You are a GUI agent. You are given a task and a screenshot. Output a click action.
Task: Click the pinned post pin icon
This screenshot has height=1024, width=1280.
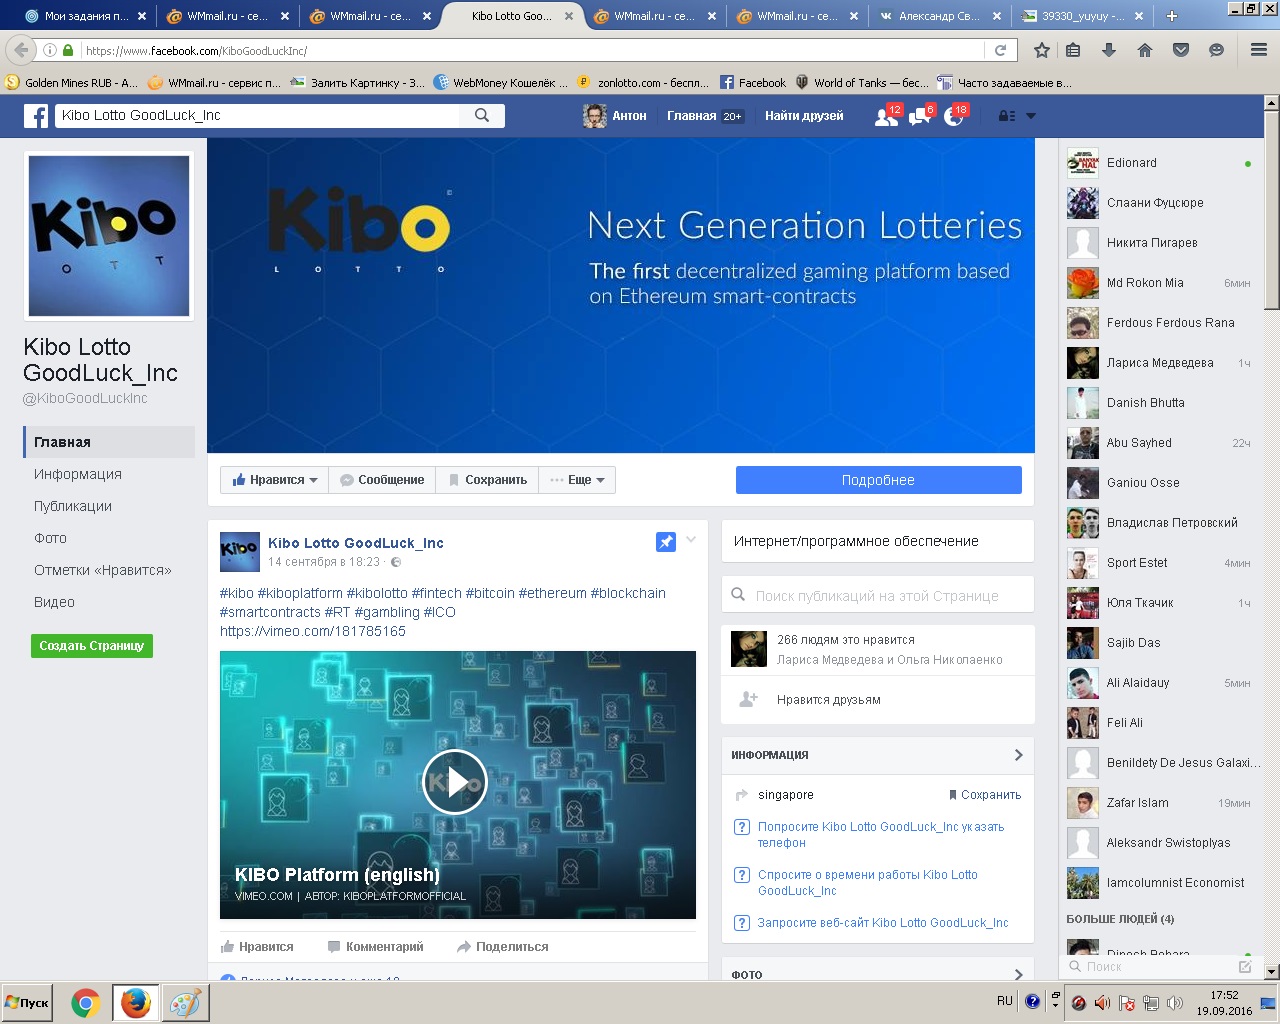pyautogui.click(x=665, y=542)
